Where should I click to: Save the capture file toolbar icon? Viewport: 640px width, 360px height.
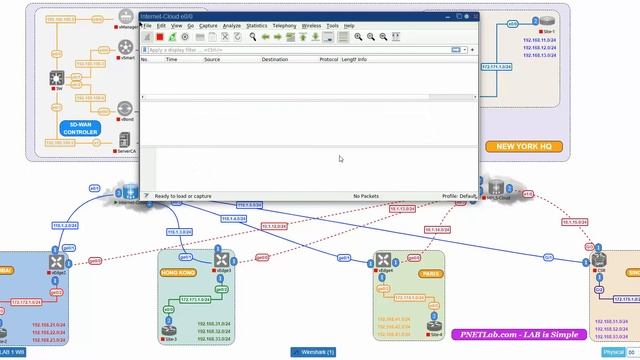click(212, 37)
